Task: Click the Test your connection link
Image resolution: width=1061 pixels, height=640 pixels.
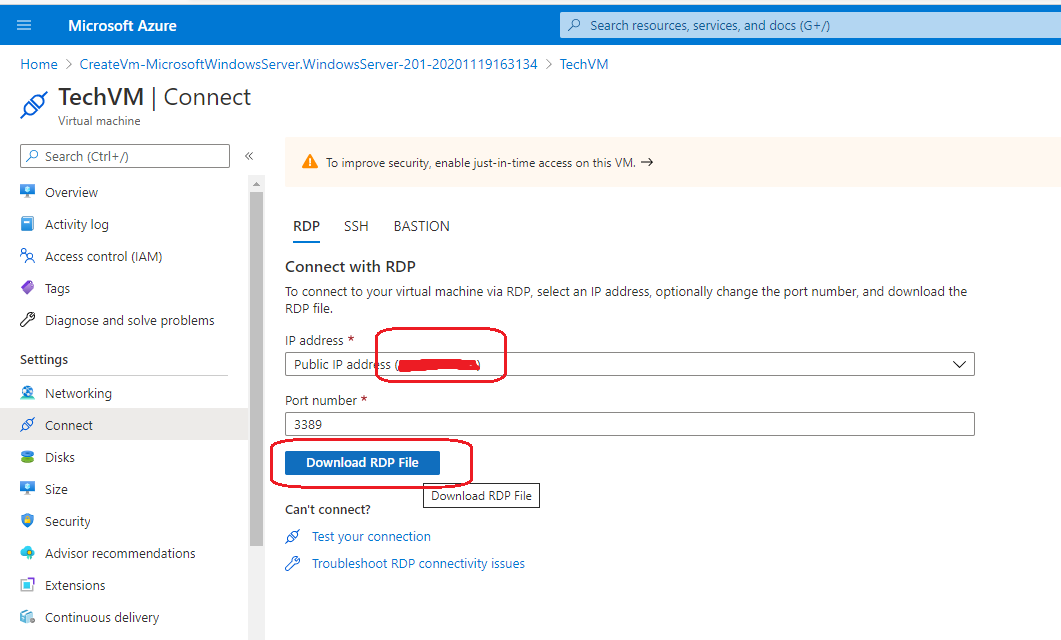Action: (x=371, y=536)
